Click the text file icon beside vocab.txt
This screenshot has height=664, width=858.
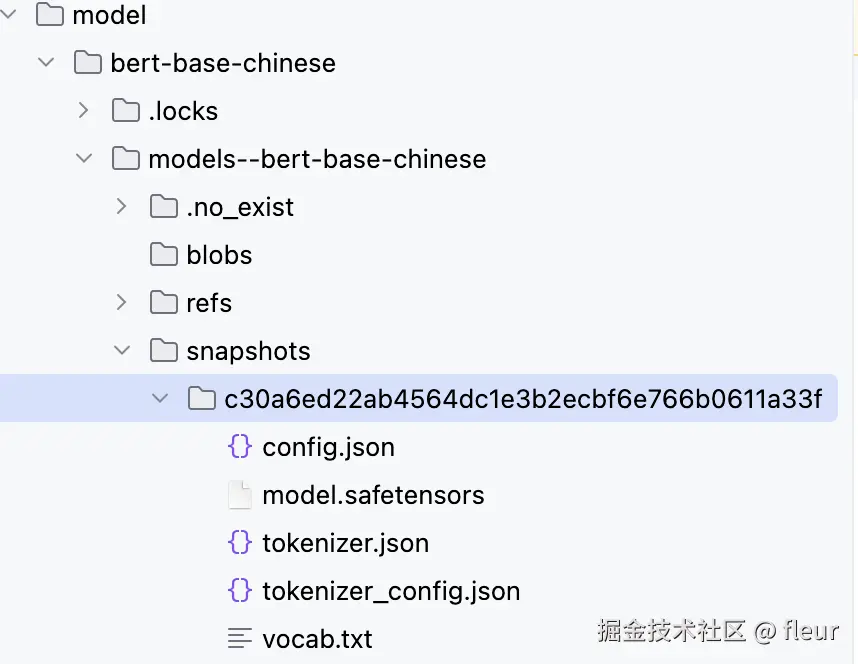point(240,639)
